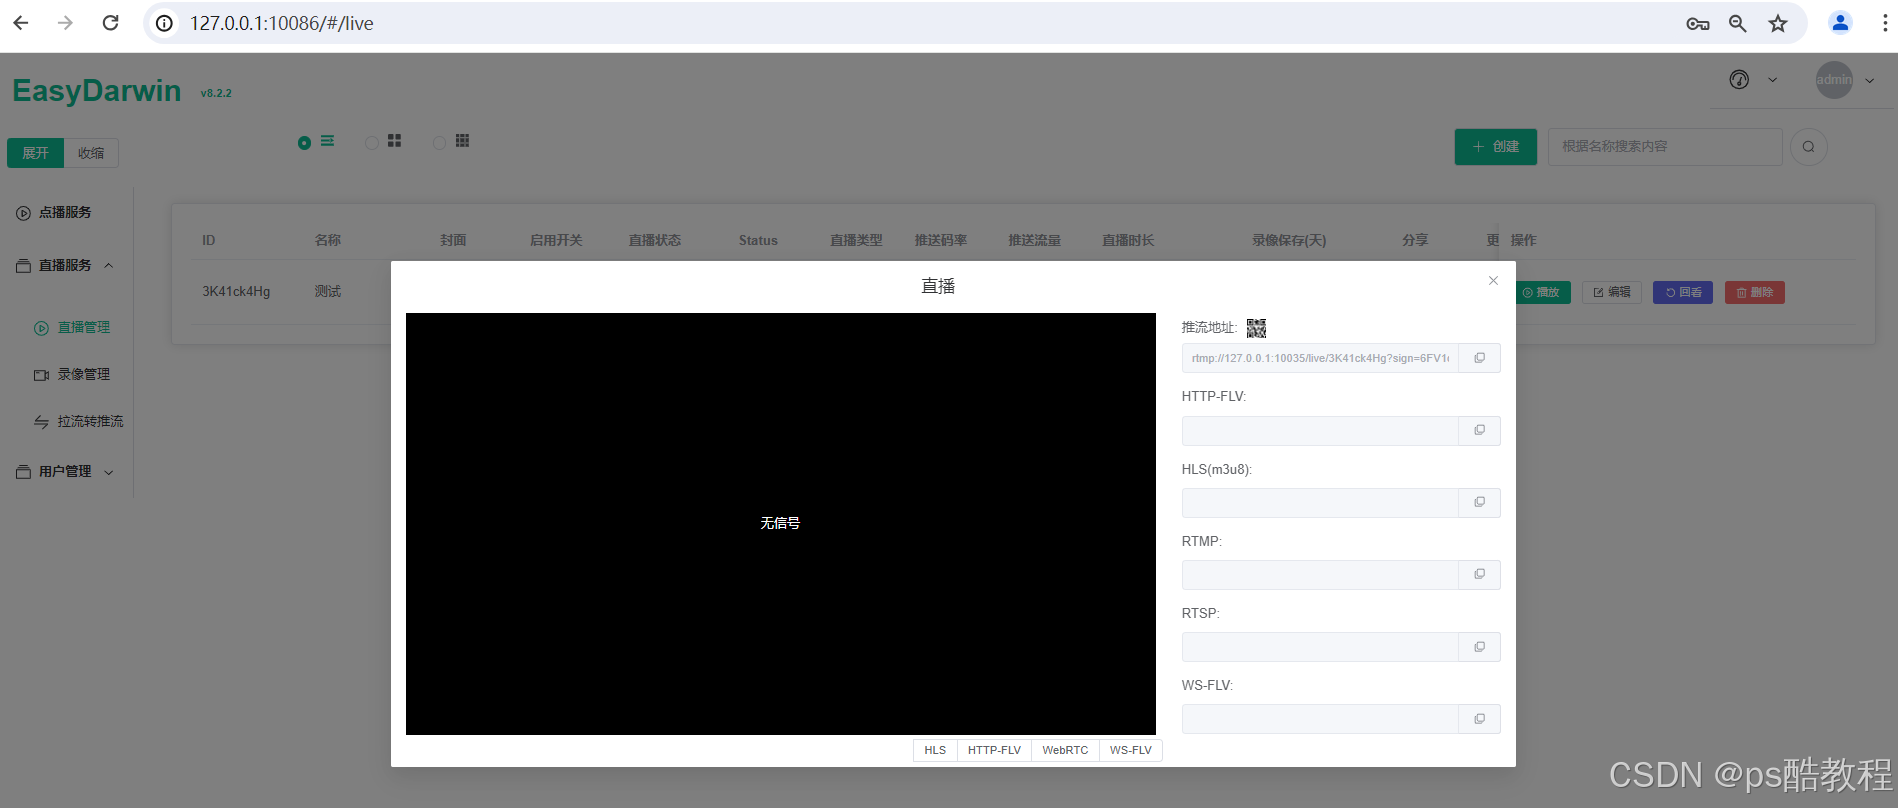
Task: Copy the RTMP playback address
Action: tap(1479, 574)
